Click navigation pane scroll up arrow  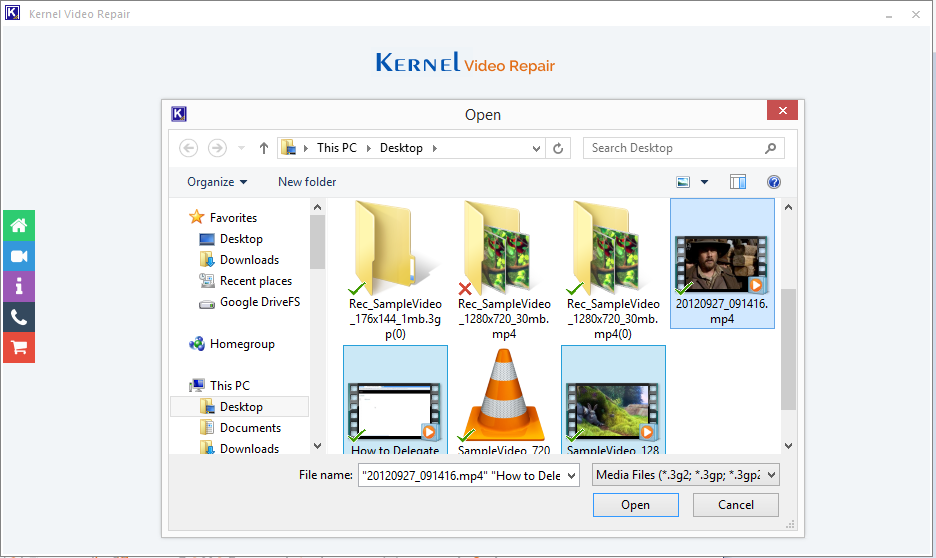(318, 208)
